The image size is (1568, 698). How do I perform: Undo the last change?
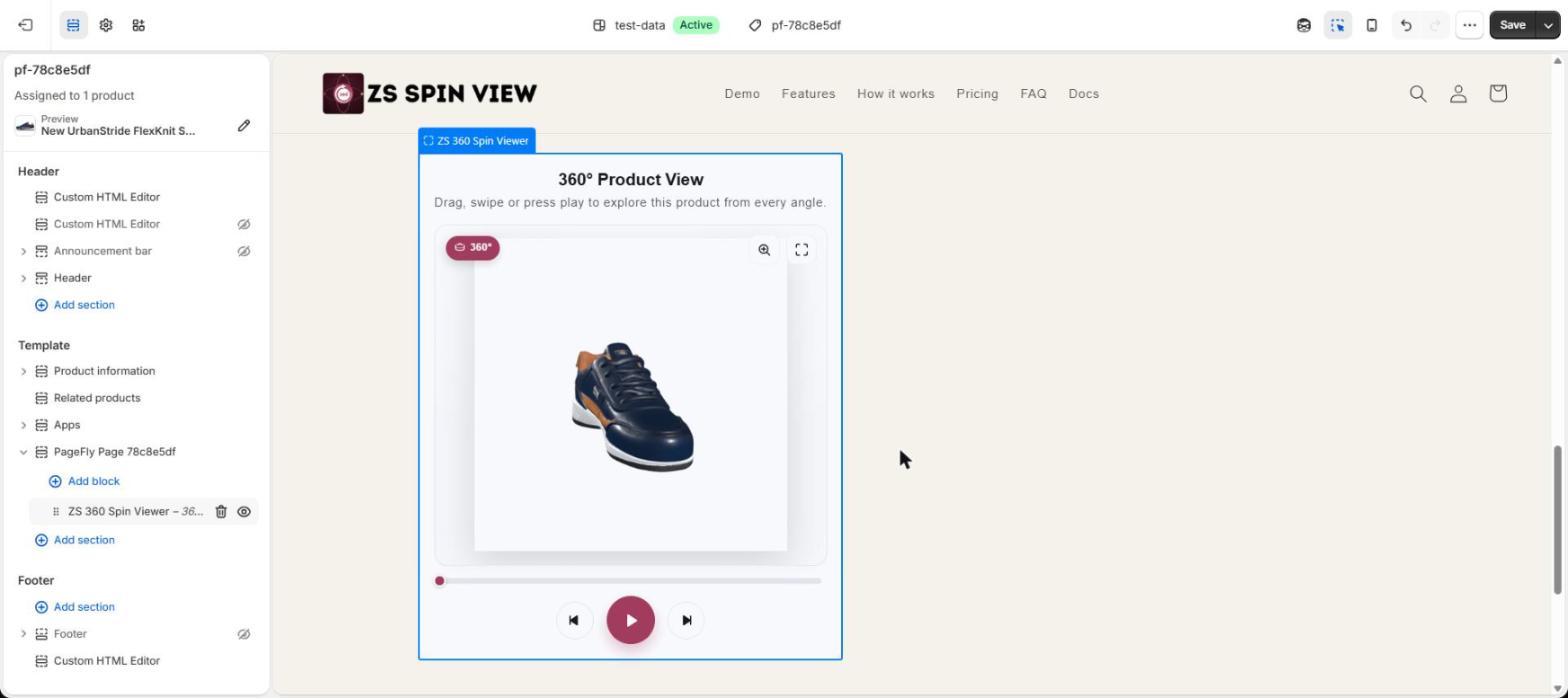1406,25
